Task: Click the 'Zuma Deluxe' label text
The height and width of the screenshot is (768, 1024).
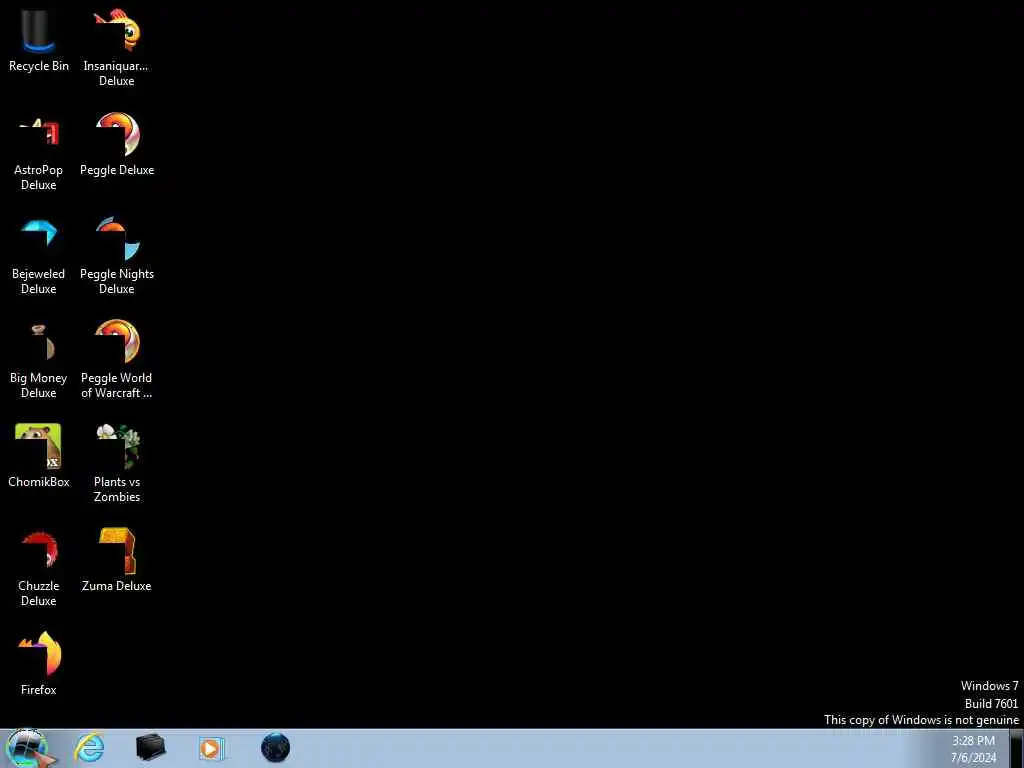Action: click(117, 586)
